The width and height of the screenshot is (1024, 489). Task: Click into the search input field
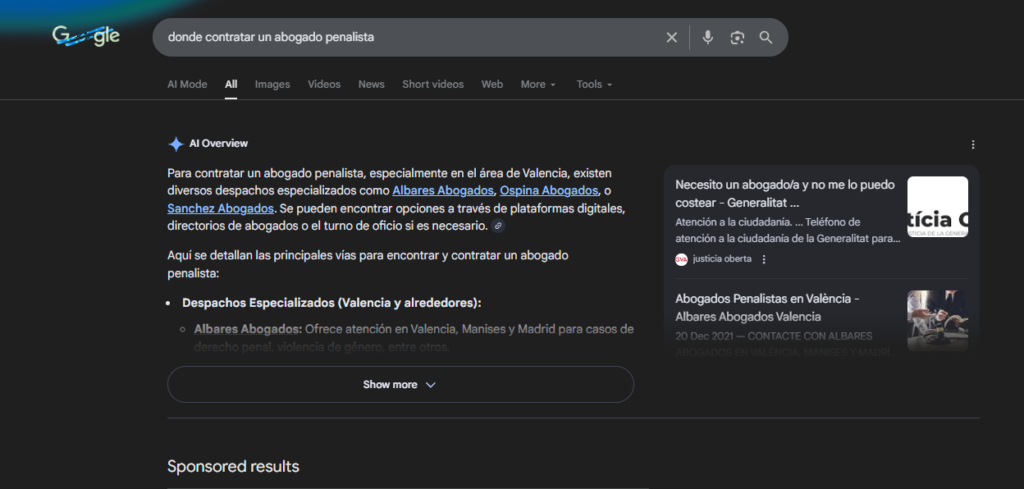pos(400,37)
